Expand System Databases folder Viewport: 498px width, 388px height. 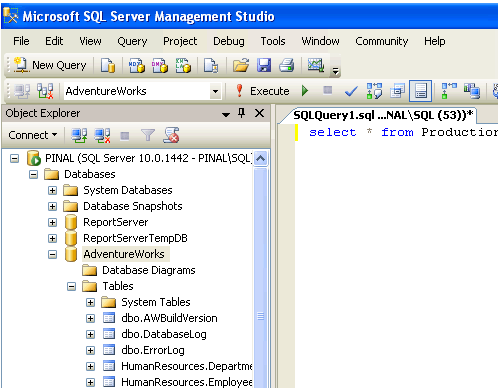point(52,190)
